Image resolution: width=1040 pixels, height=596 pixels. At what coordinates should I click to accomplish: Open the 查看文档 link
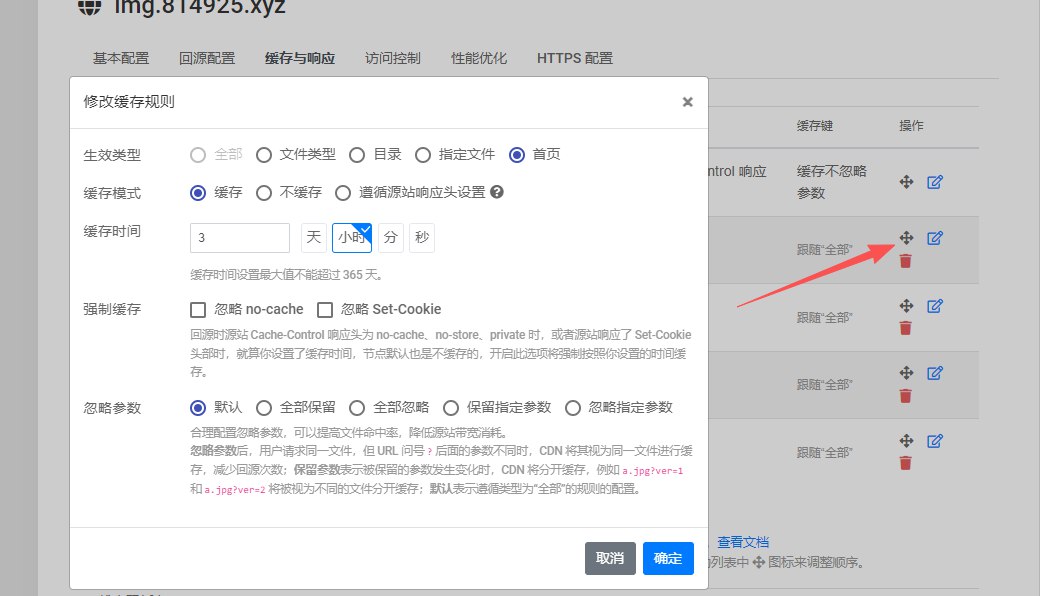tap(743, 542)
